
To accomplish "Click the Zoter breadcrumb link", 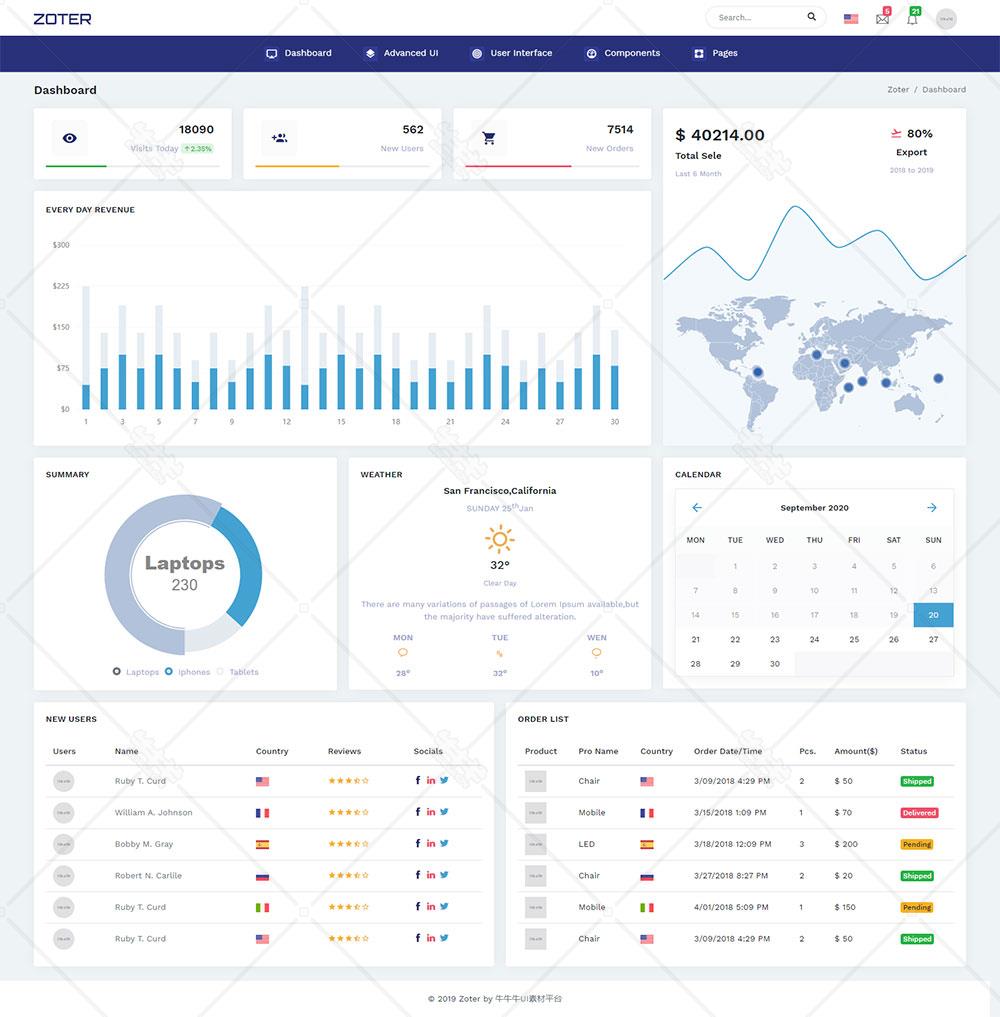I will (x=898, y=90).
